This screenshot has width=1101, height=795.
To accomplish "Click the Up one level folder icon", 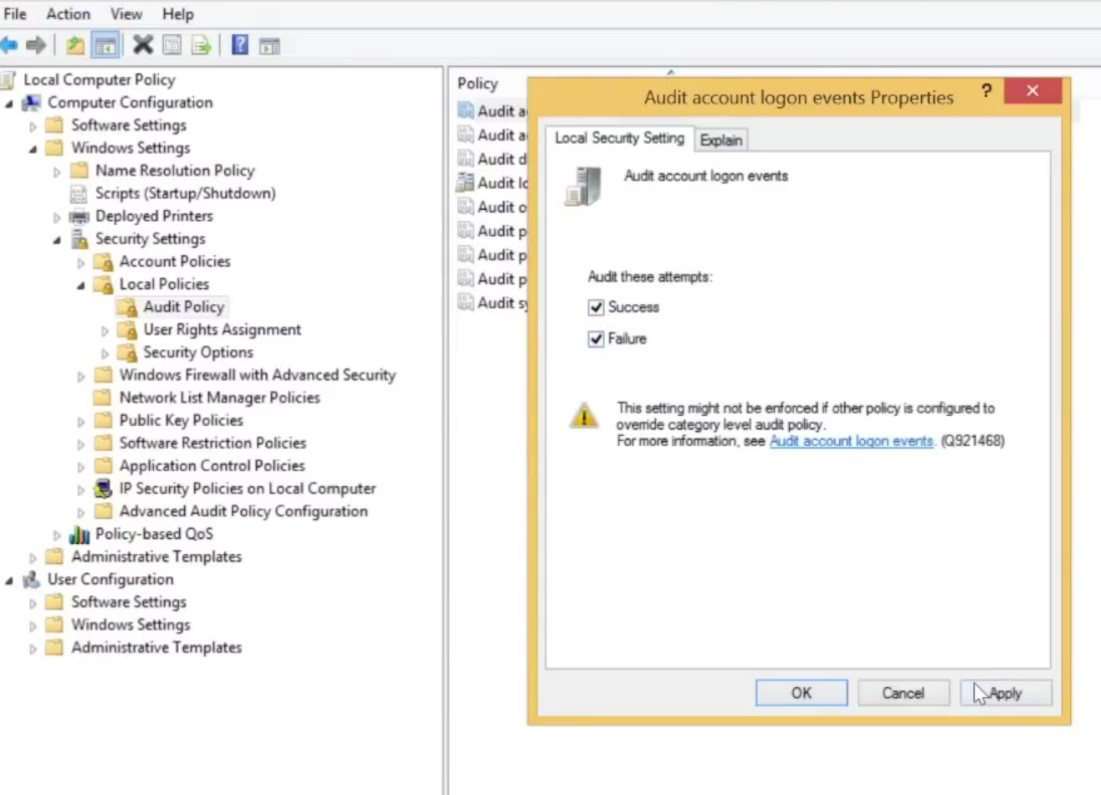I will coord(75,46).
